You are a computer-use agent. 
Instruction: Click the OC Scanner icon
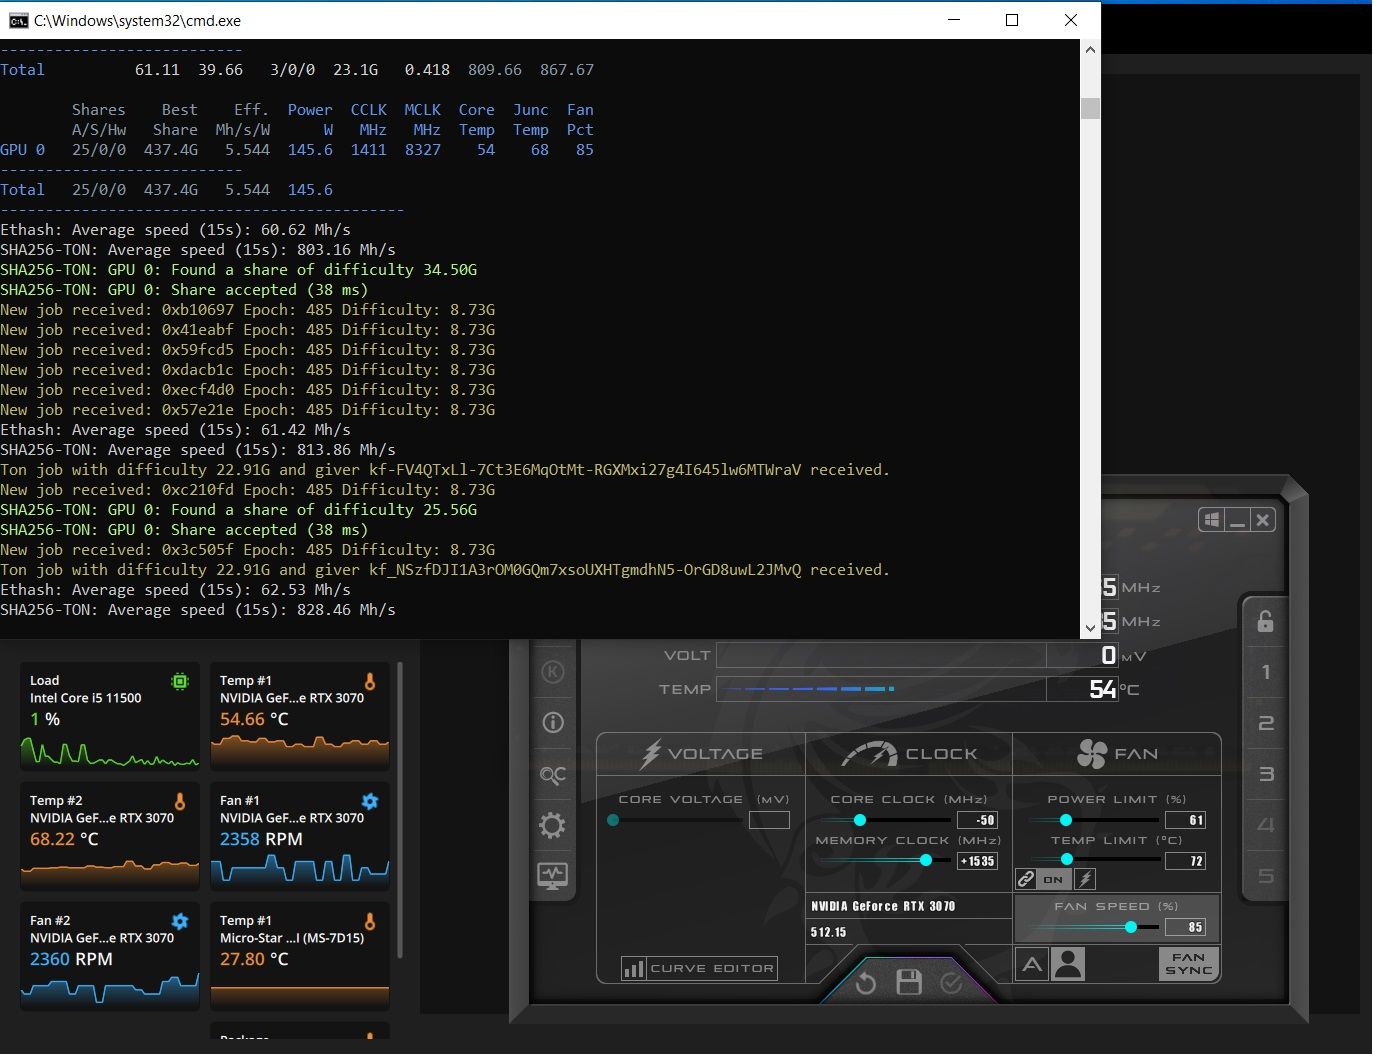[x=552, y=774]
